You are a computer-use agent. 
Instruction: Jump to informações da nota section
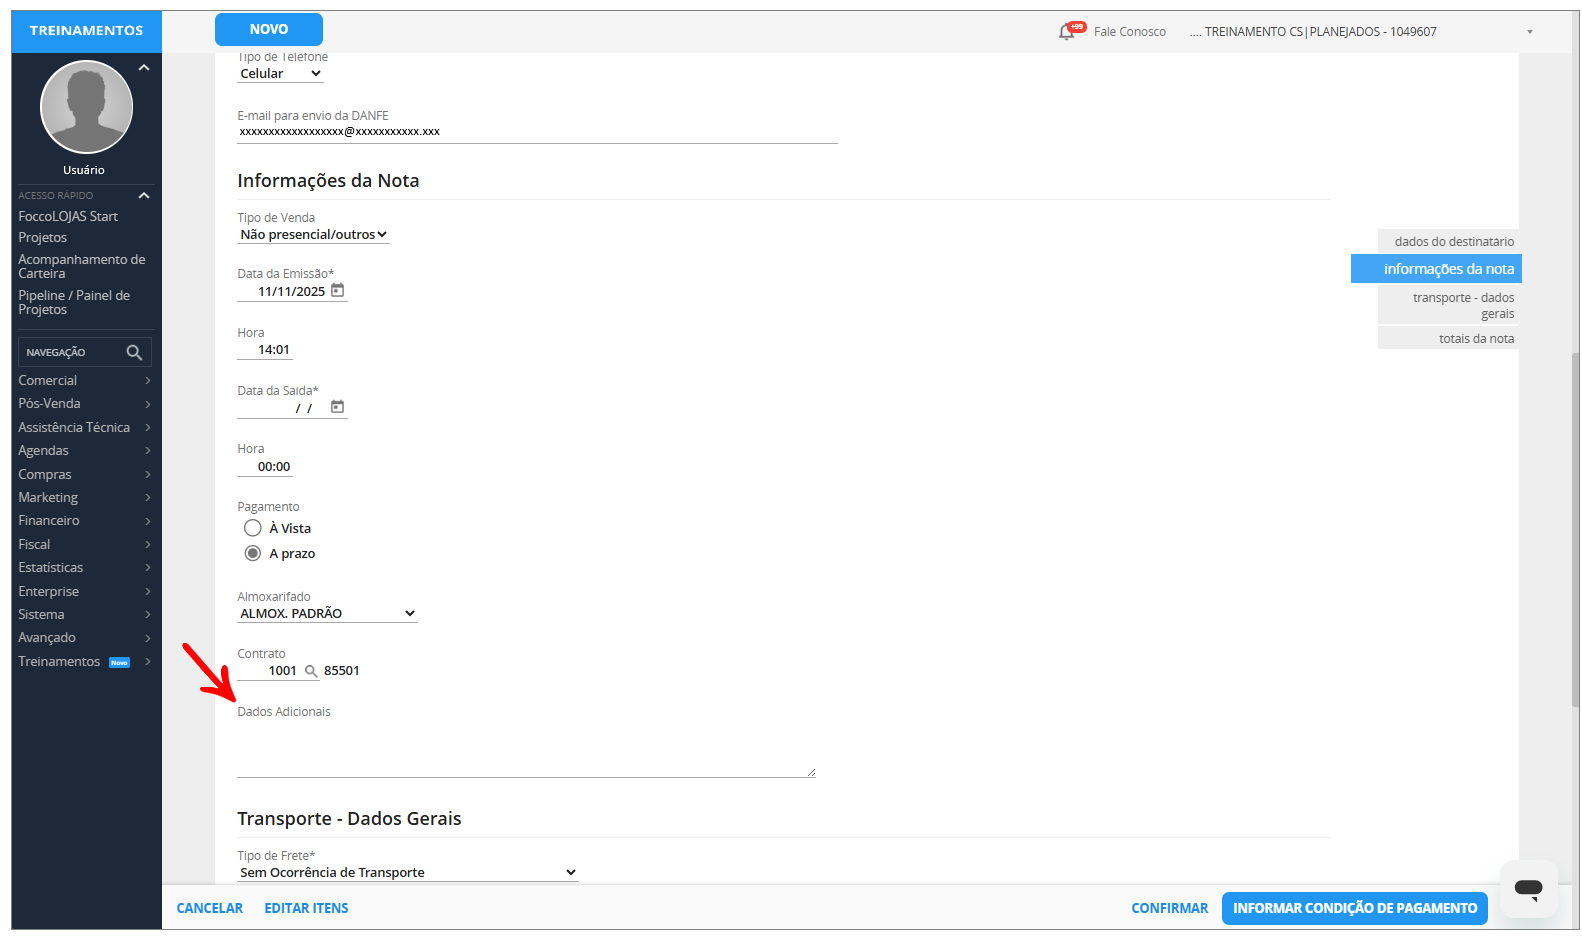click(x=1436, y=269)
